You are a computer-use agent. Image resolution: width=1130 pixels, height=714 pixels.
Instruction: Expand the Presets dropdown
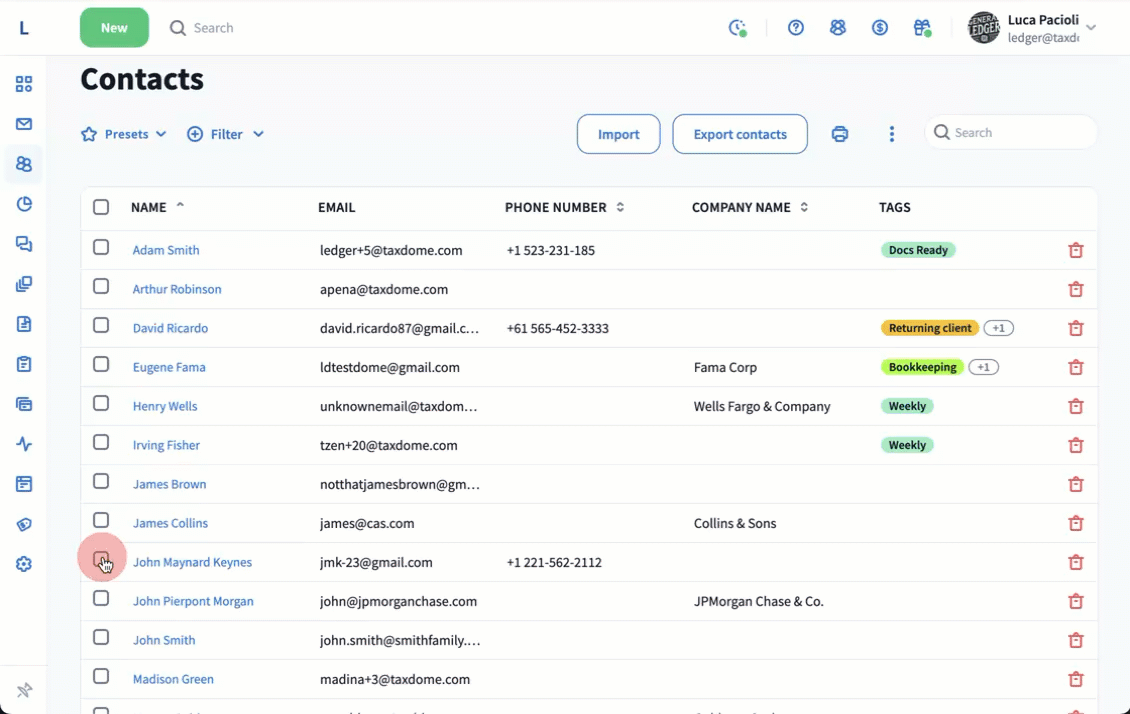tap(124, 134)
